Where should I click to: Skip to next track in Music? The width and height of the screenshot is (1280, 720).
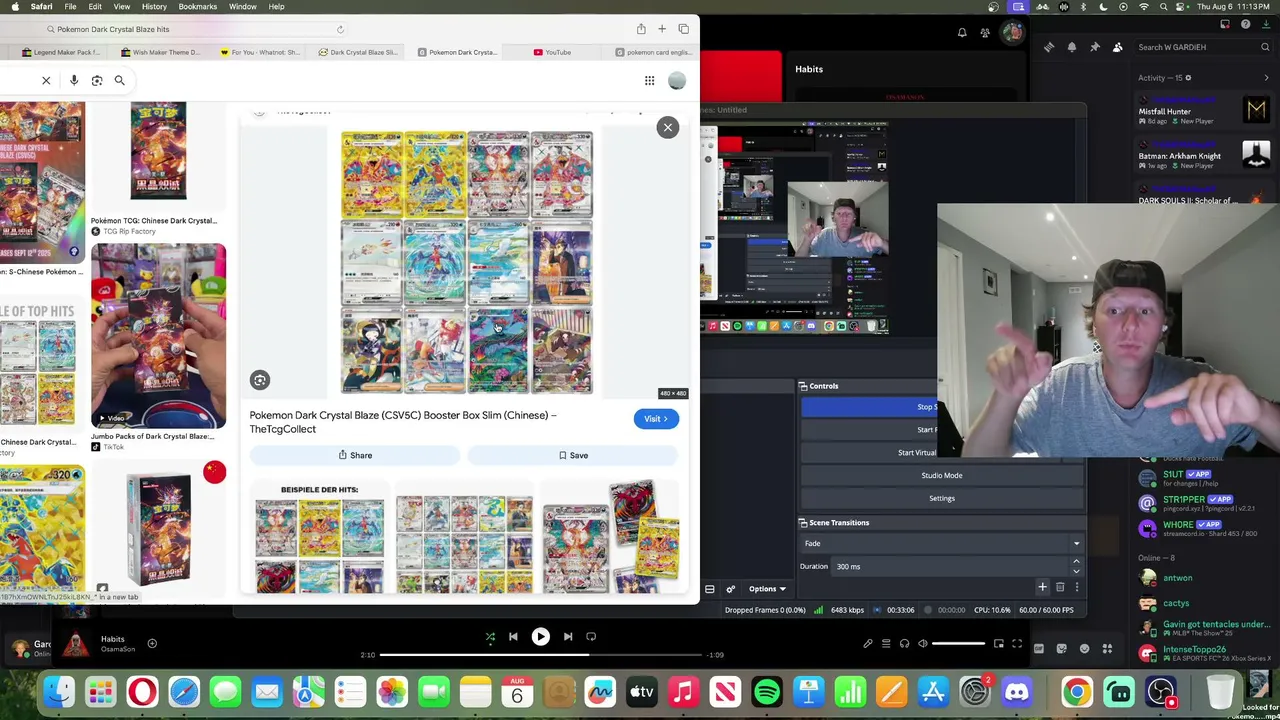click(567, 636)
